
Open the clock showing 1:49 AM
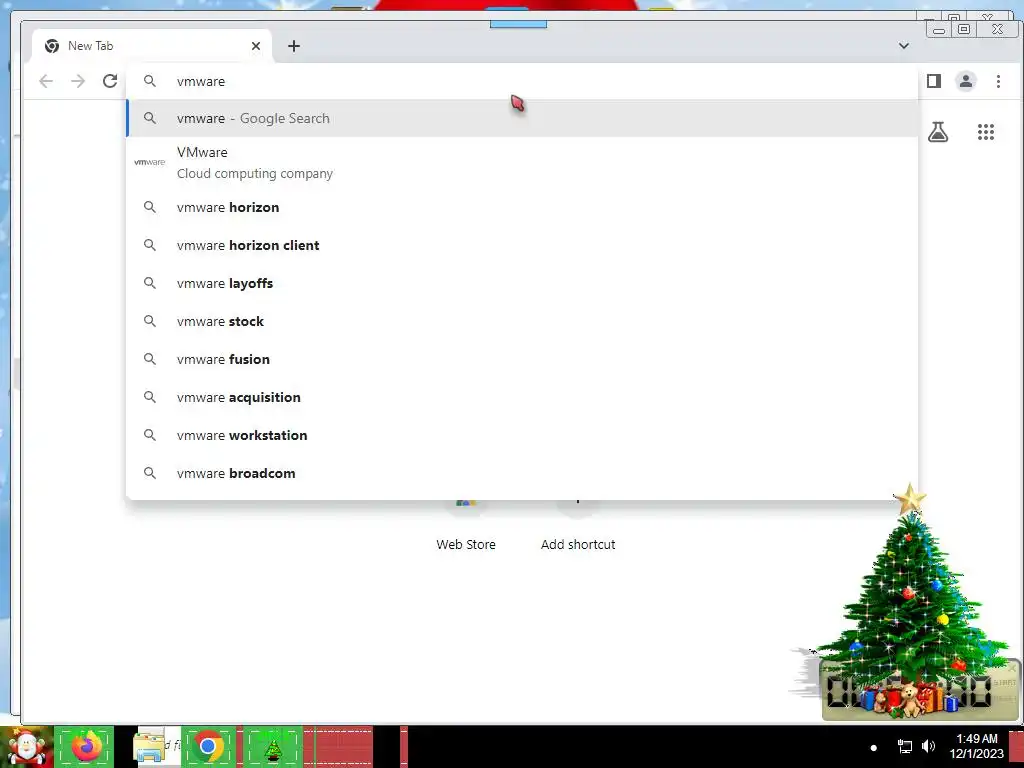[976, 746]
